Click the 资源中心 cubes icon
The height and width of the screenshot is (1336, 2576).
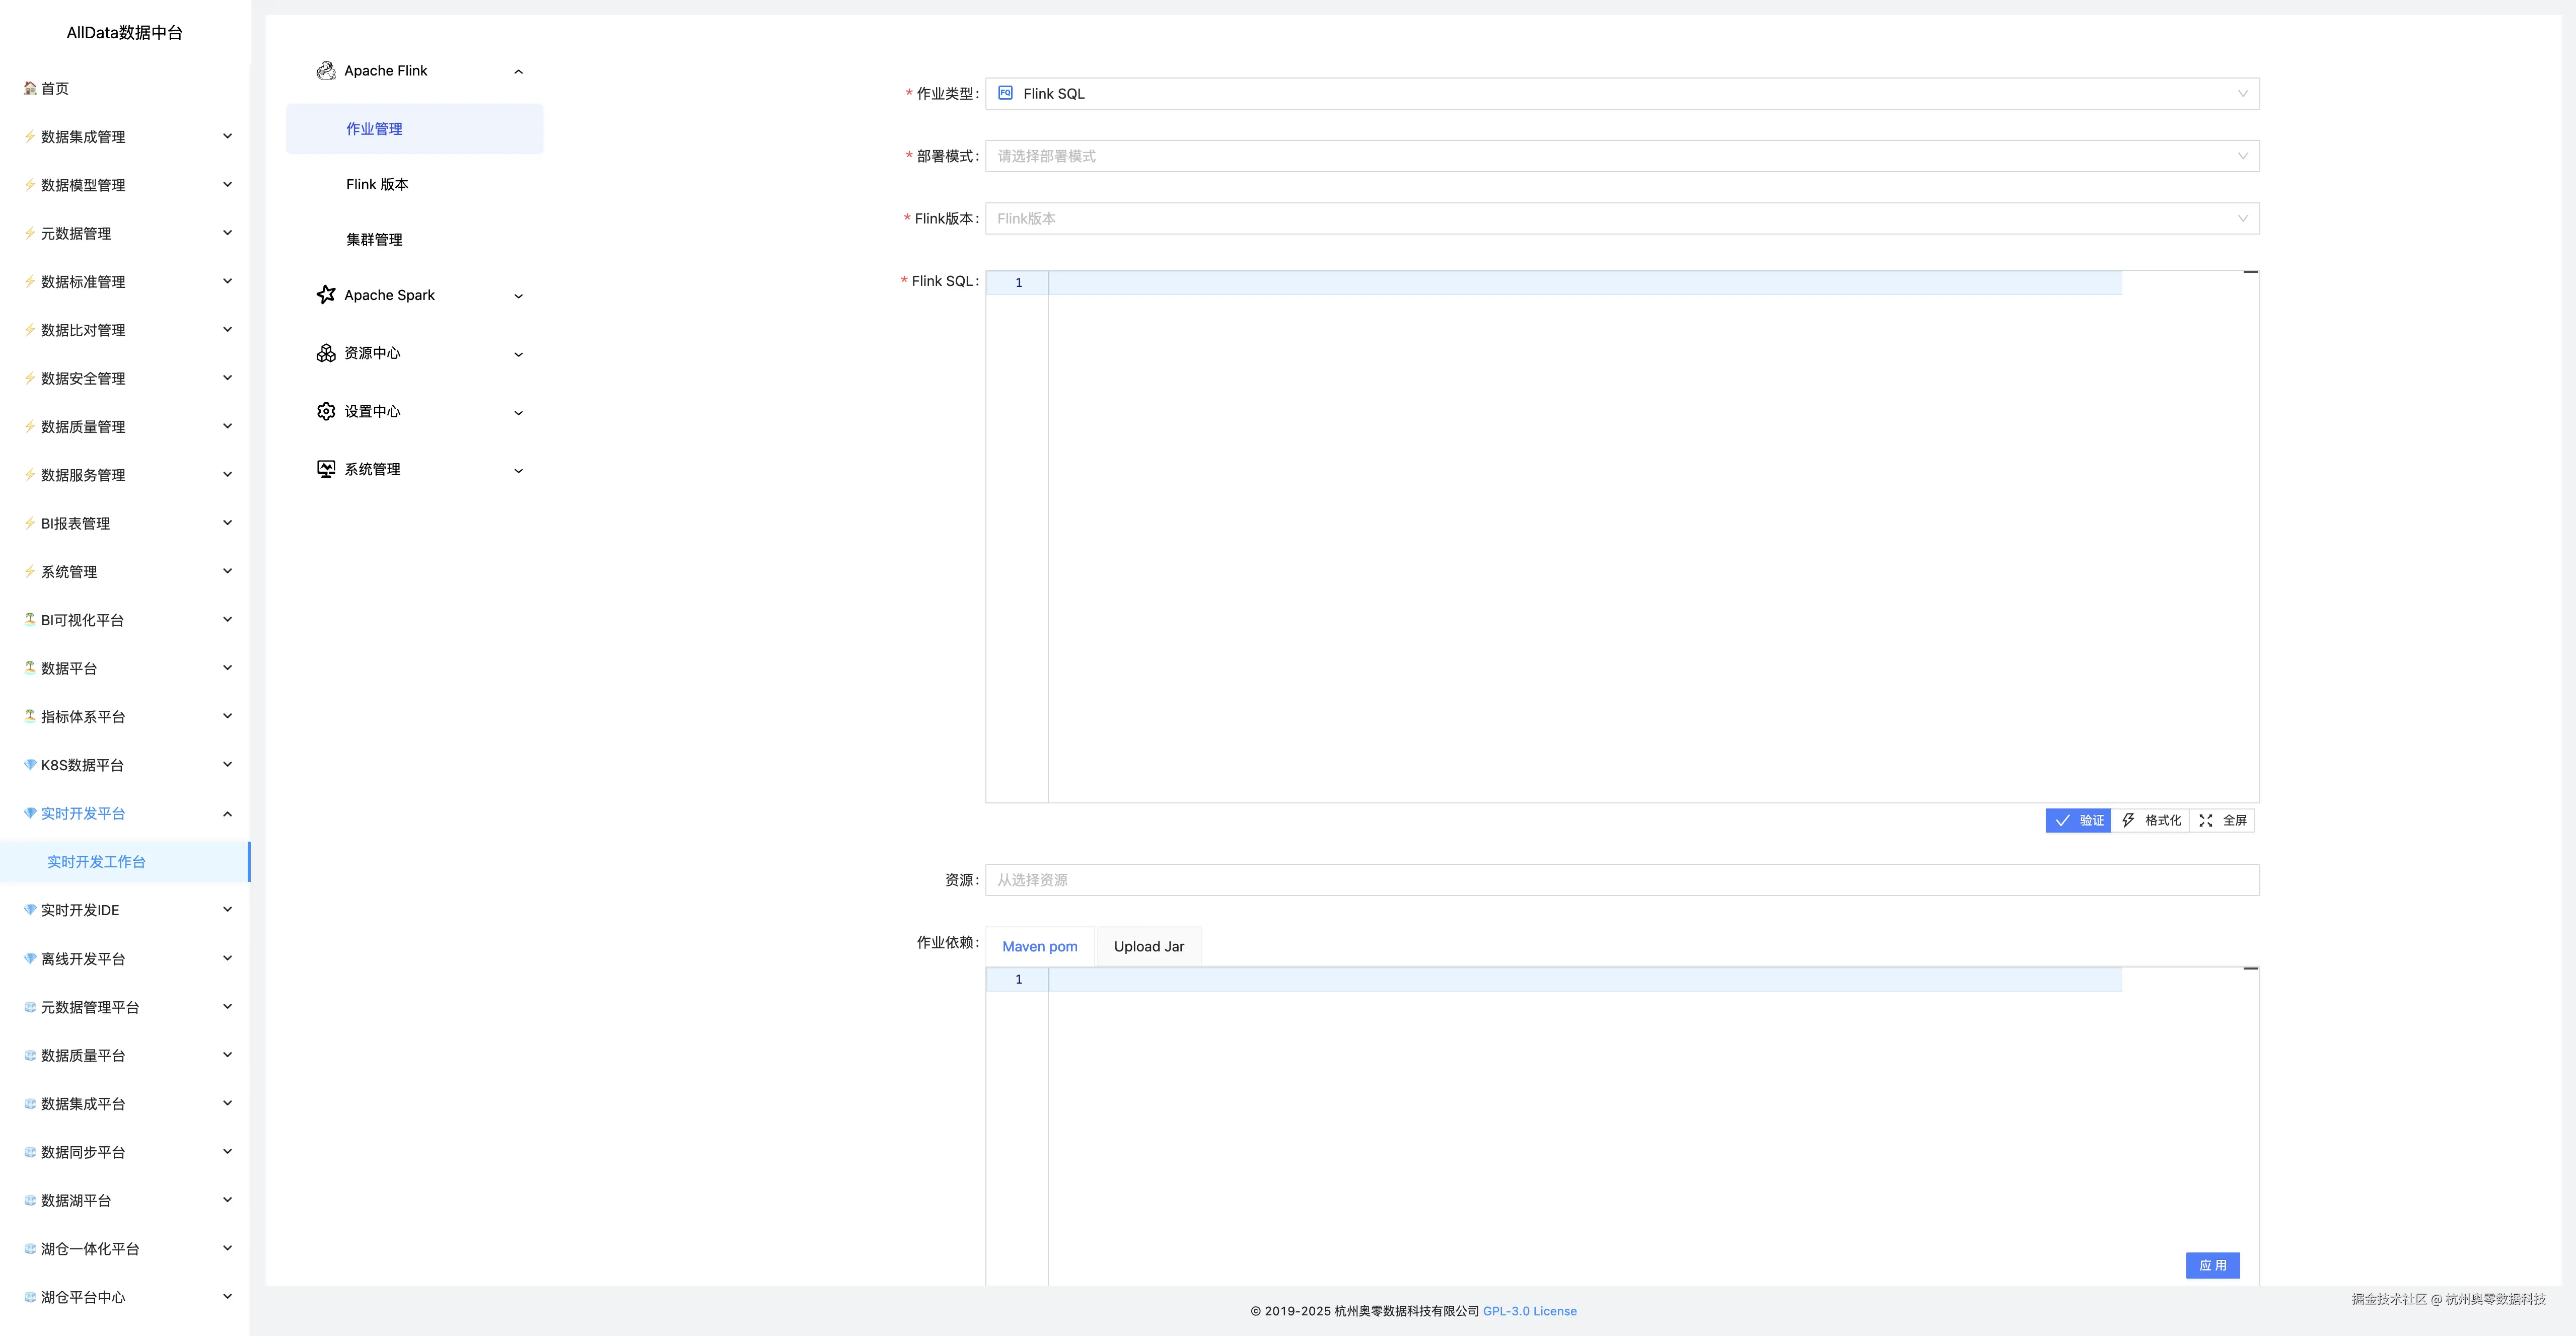click(326, 353)
